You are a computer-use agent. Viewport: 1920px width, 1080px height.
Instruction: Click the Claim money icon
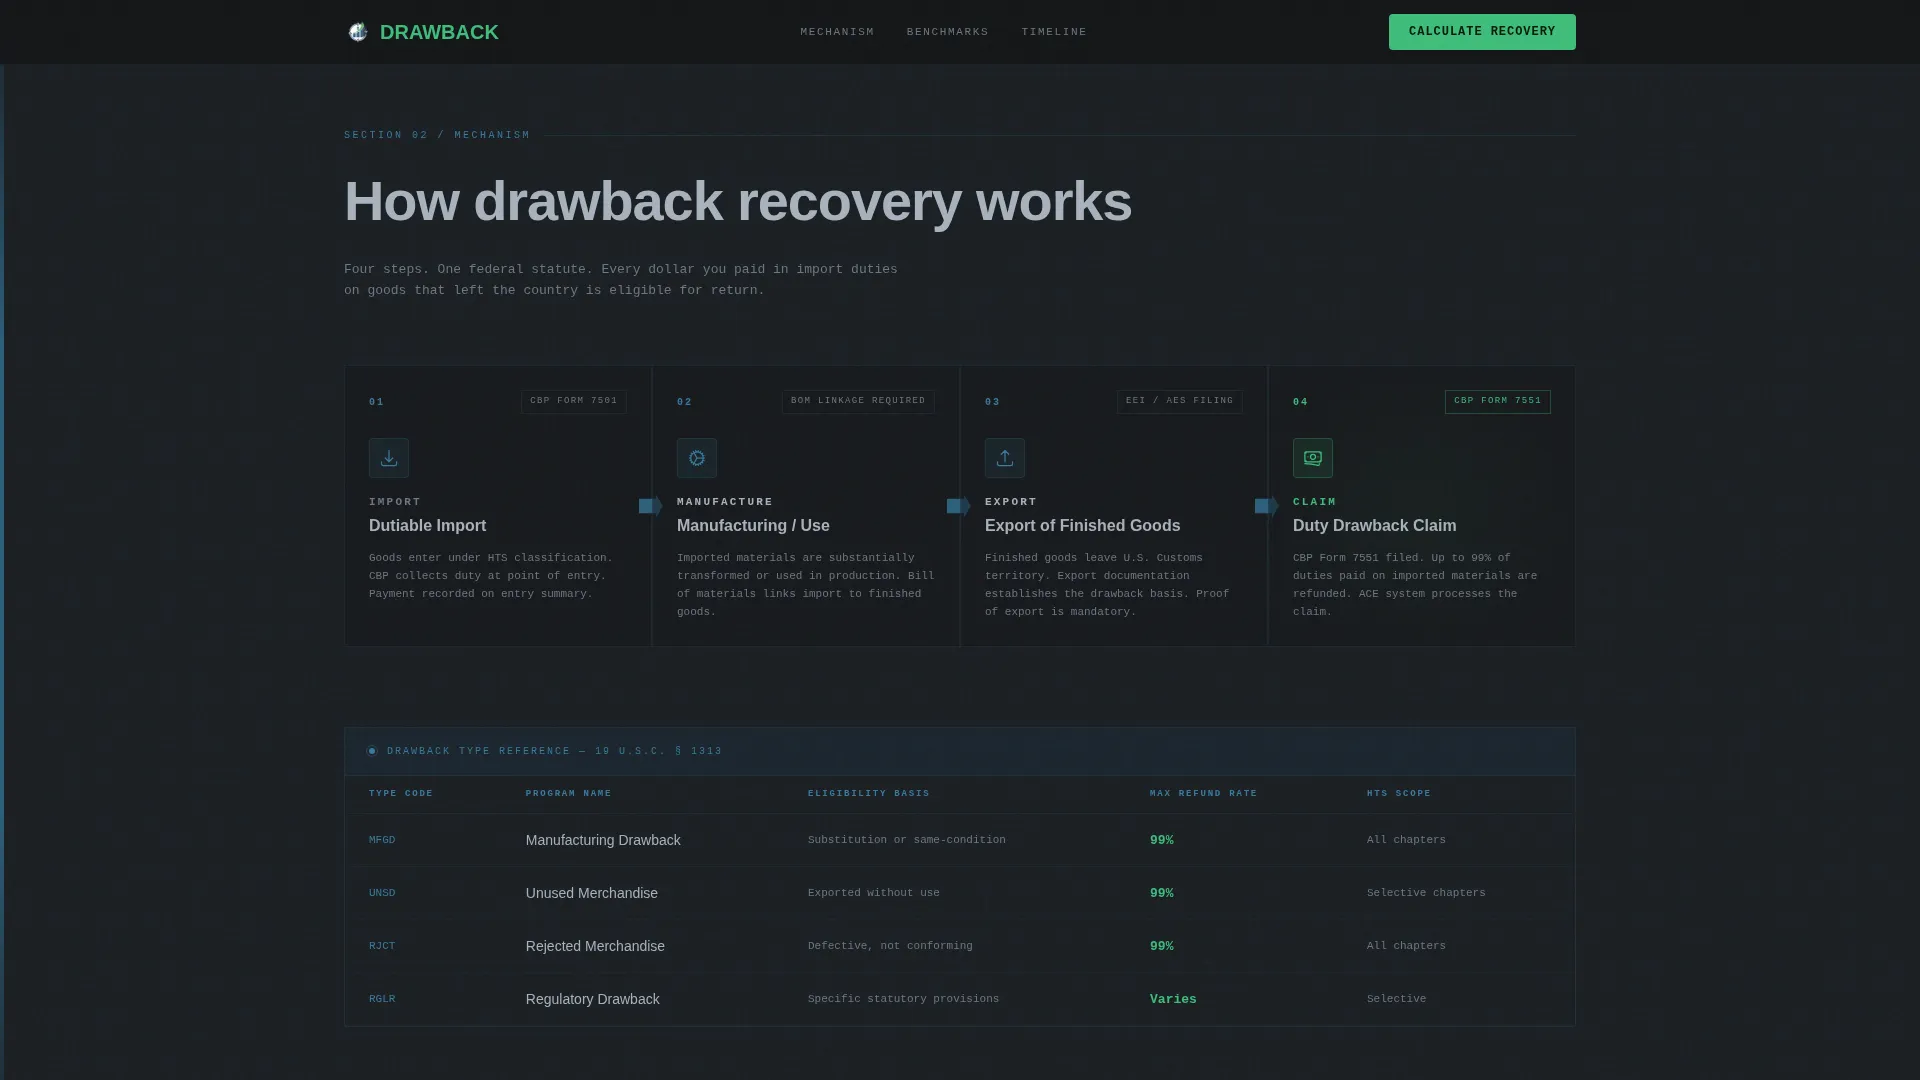1313,458
